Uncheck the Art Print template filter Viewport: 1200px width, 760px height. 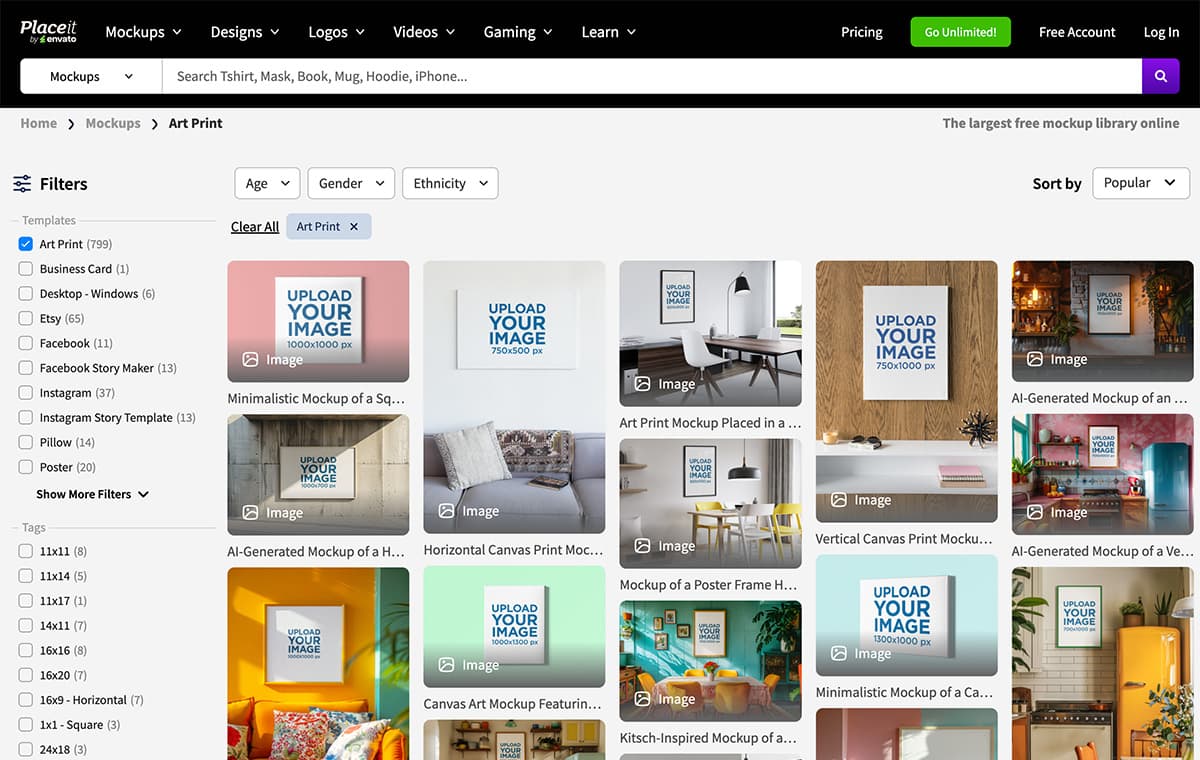coord(24,243)
